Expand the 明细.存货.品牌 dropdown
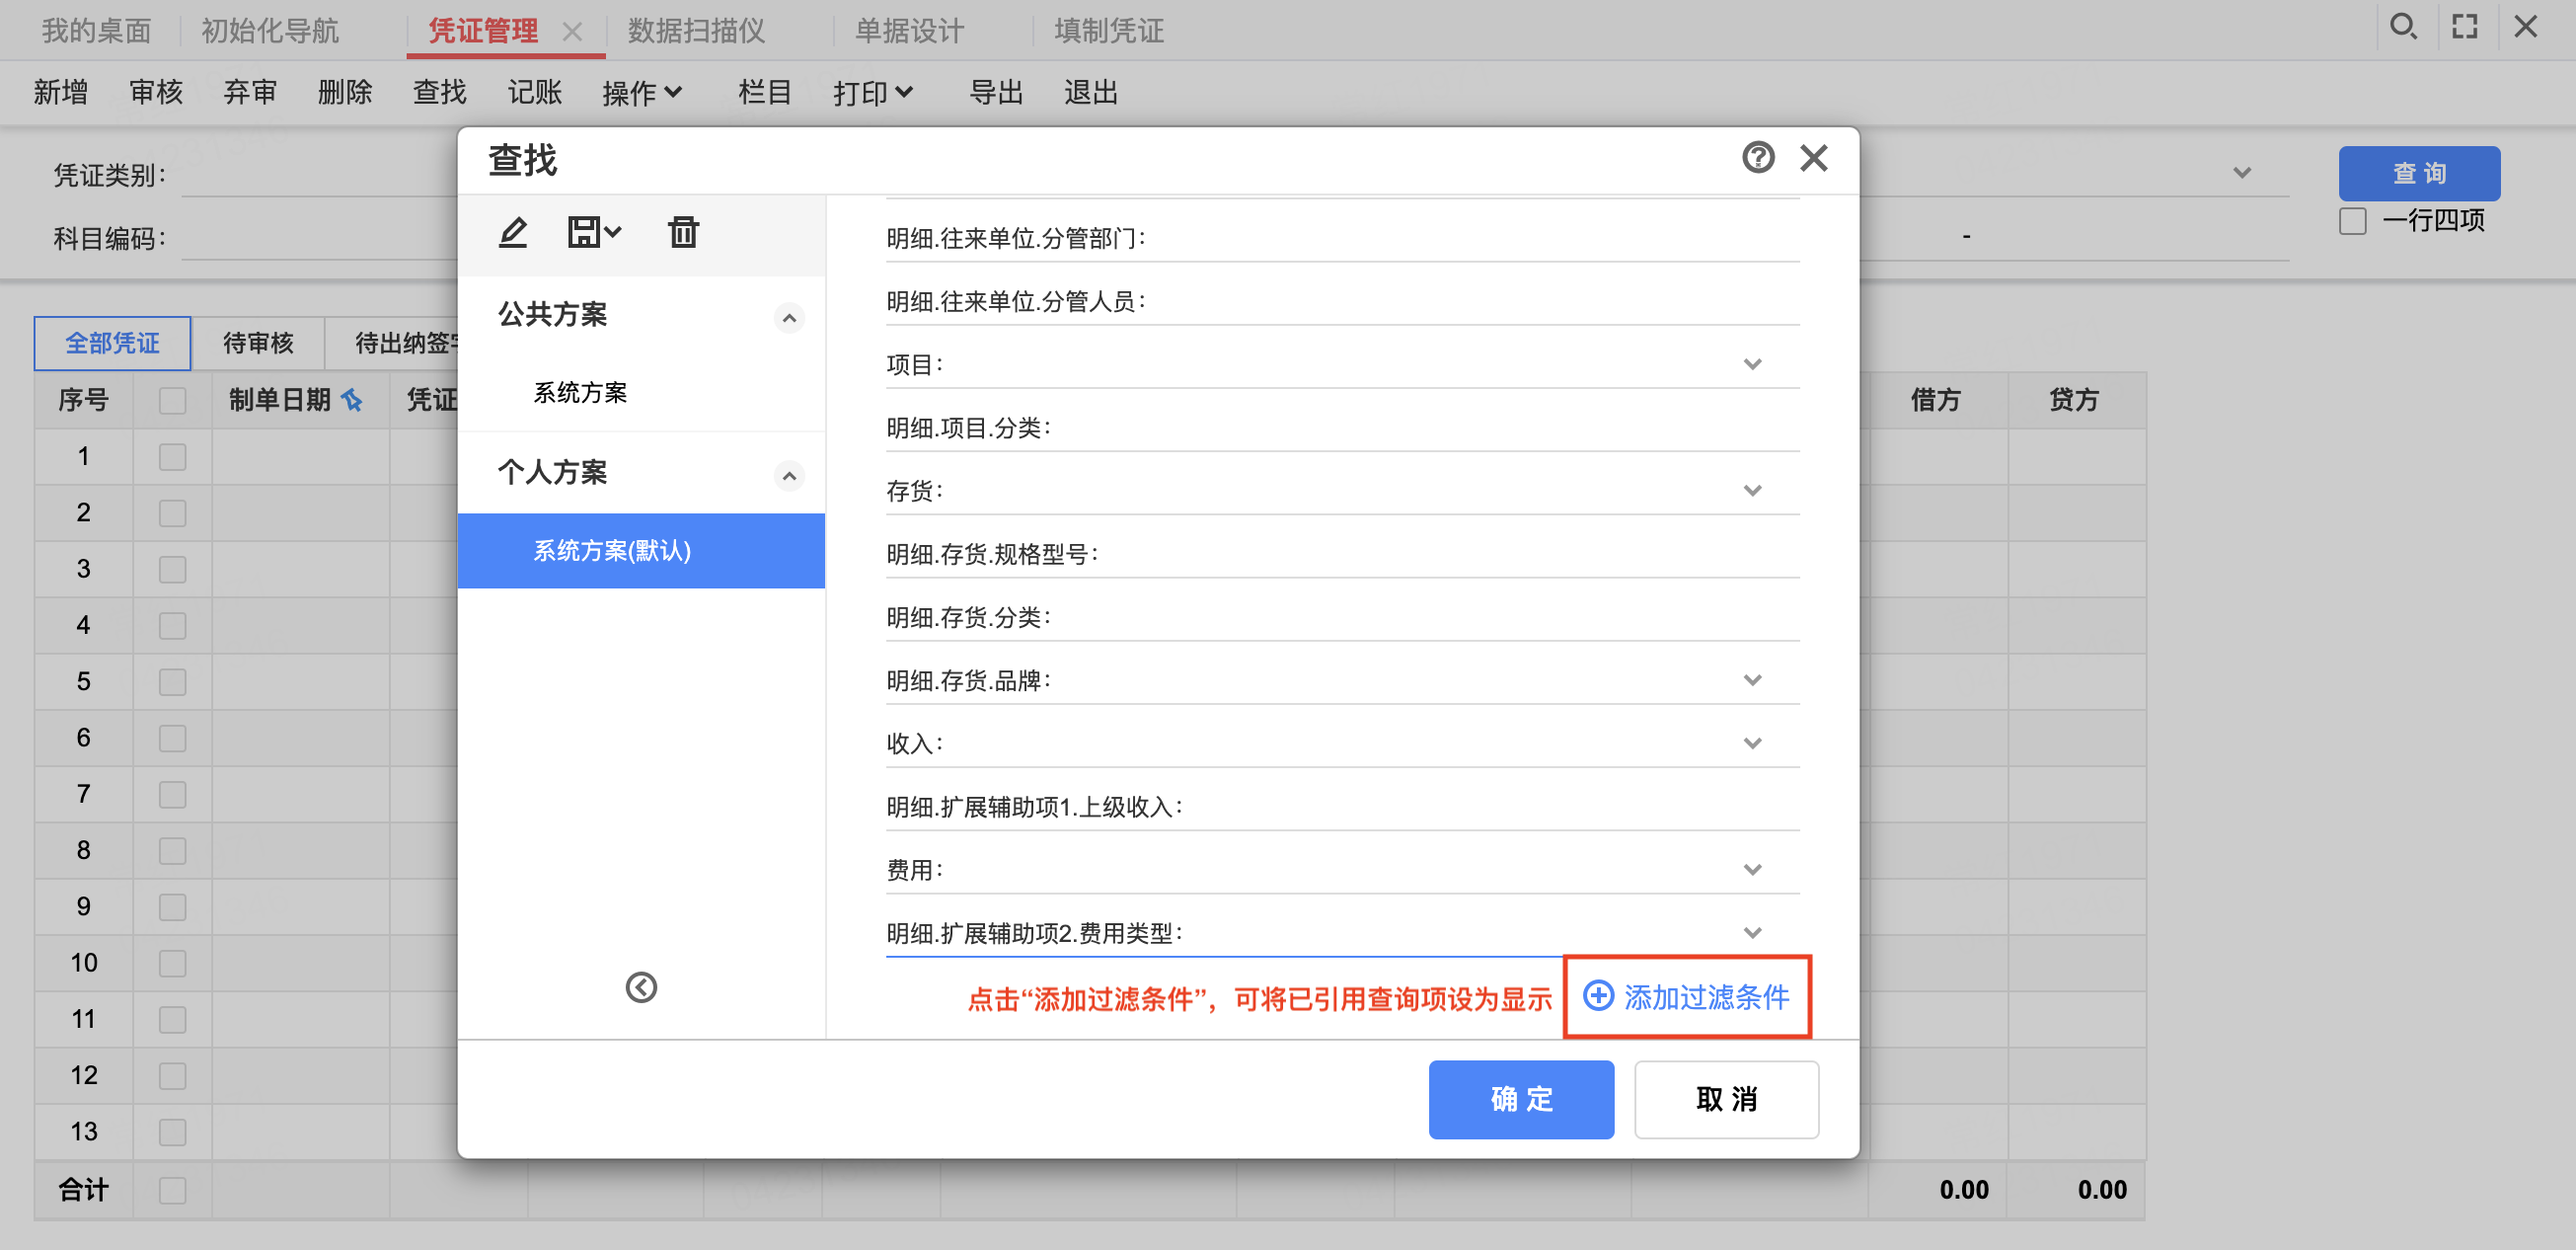 coord(1752,681)
